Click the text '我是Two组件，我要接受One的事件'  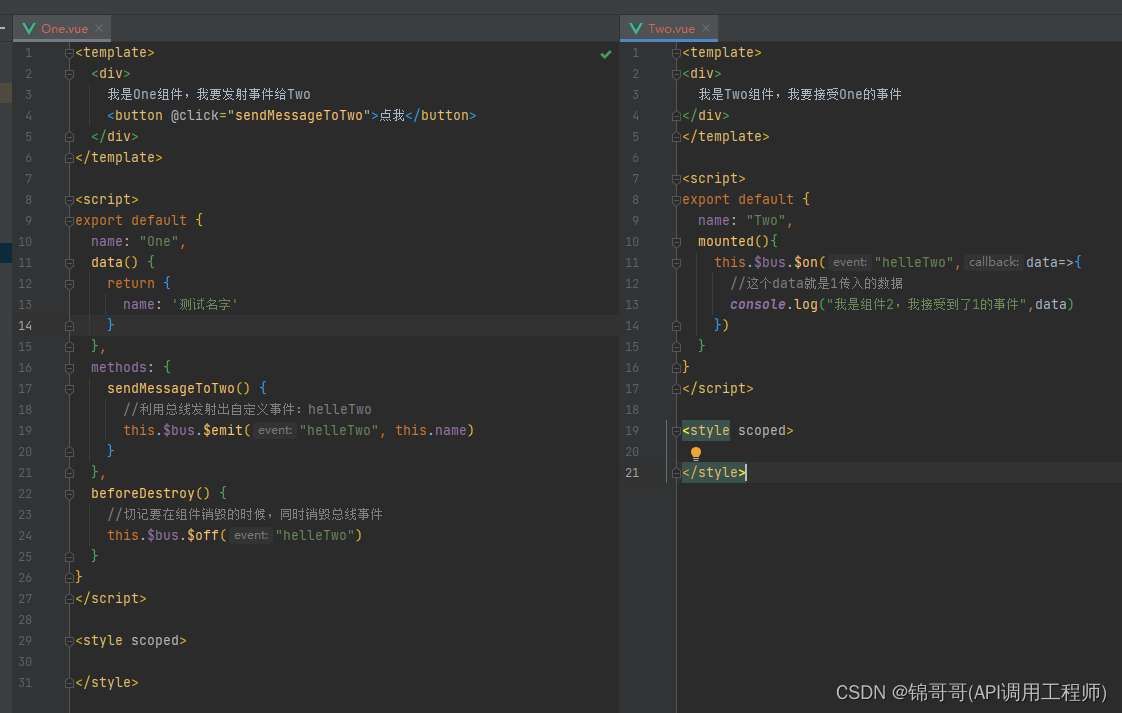(x=799, y=94)
